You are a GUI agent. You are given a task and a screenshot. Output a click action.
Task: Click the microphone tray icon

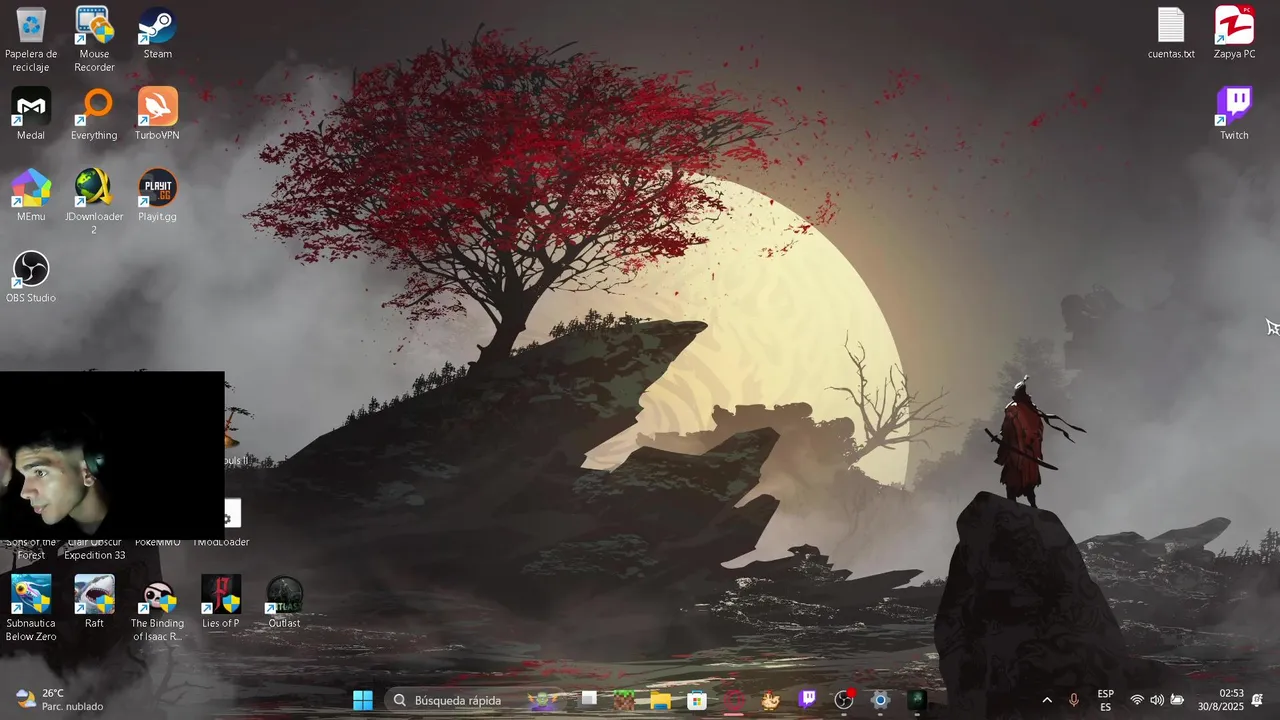click(x=1074, y=700)
